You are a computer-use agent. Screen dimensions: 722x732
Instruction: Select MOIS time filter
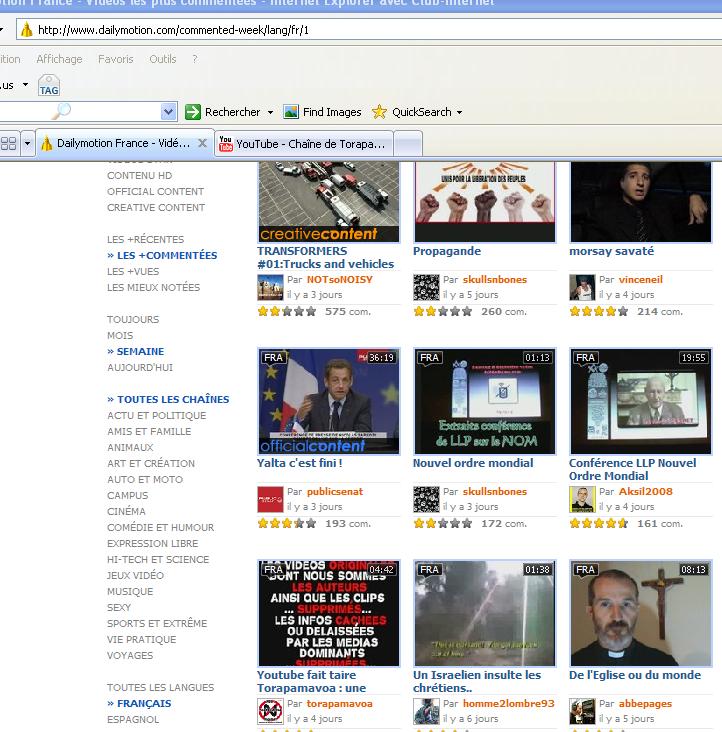120,335
